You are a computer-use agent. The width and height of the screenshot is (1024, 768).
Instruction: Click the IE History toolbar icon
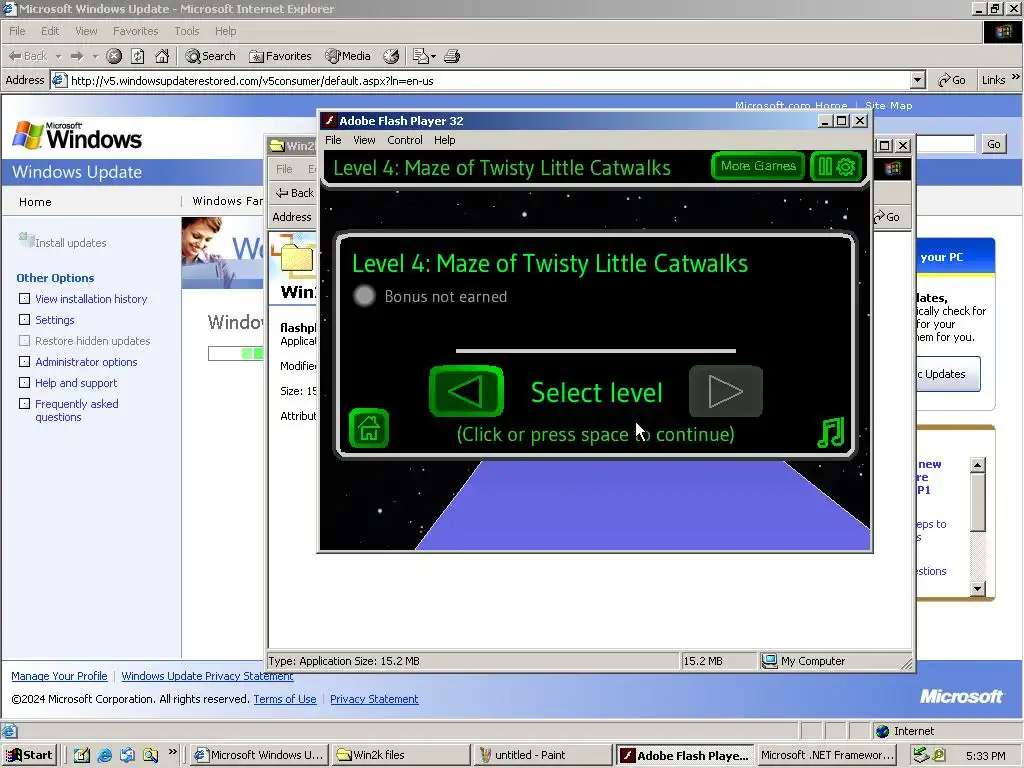(391, 56)
